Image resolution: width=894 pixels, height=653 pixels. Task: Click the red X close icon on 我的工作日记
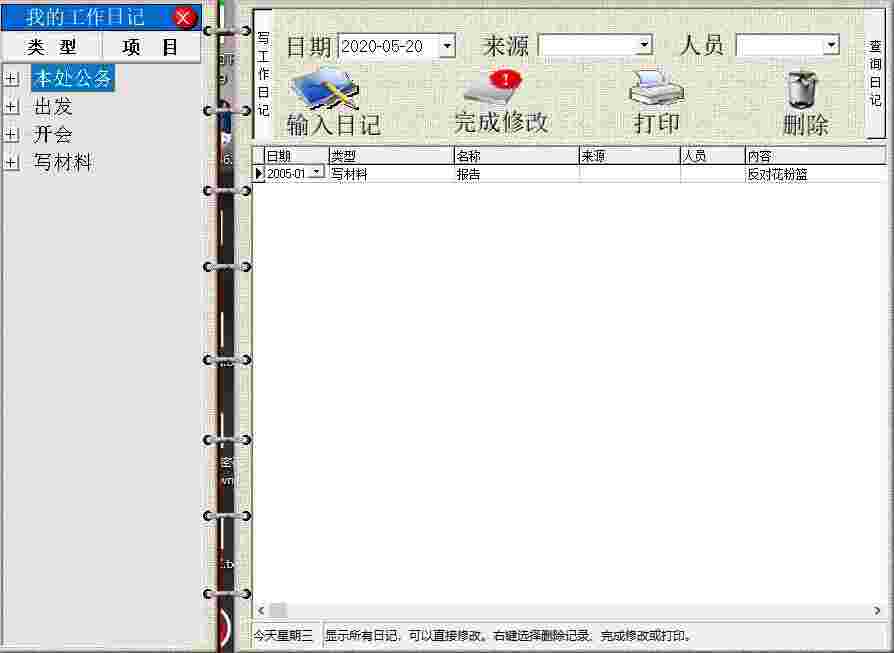click(x=184, y=16)
